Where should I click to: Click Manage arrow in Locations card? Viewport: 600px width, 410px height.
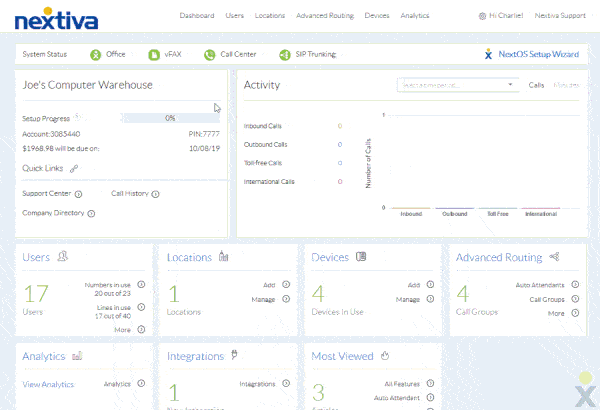(286, 299)
